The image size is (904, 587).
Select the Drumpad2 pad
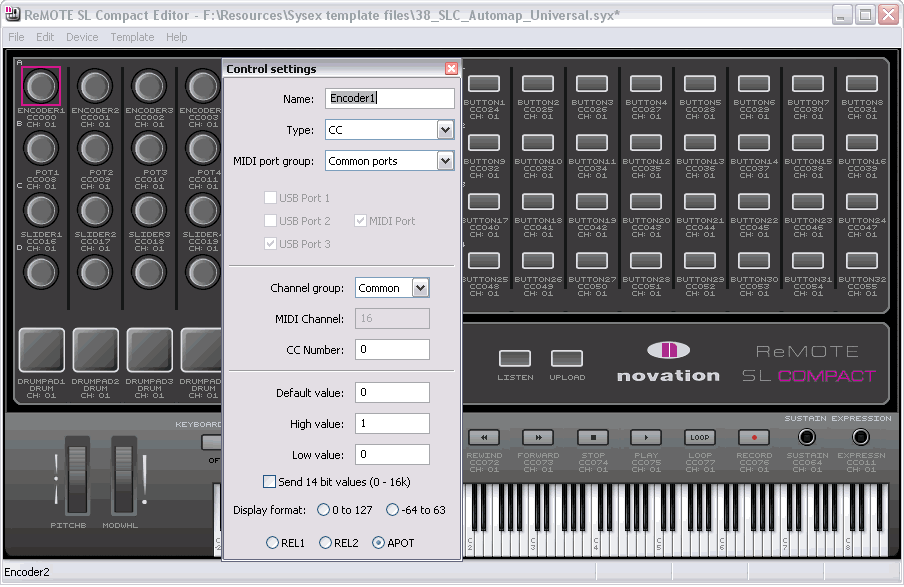(96, 350)
